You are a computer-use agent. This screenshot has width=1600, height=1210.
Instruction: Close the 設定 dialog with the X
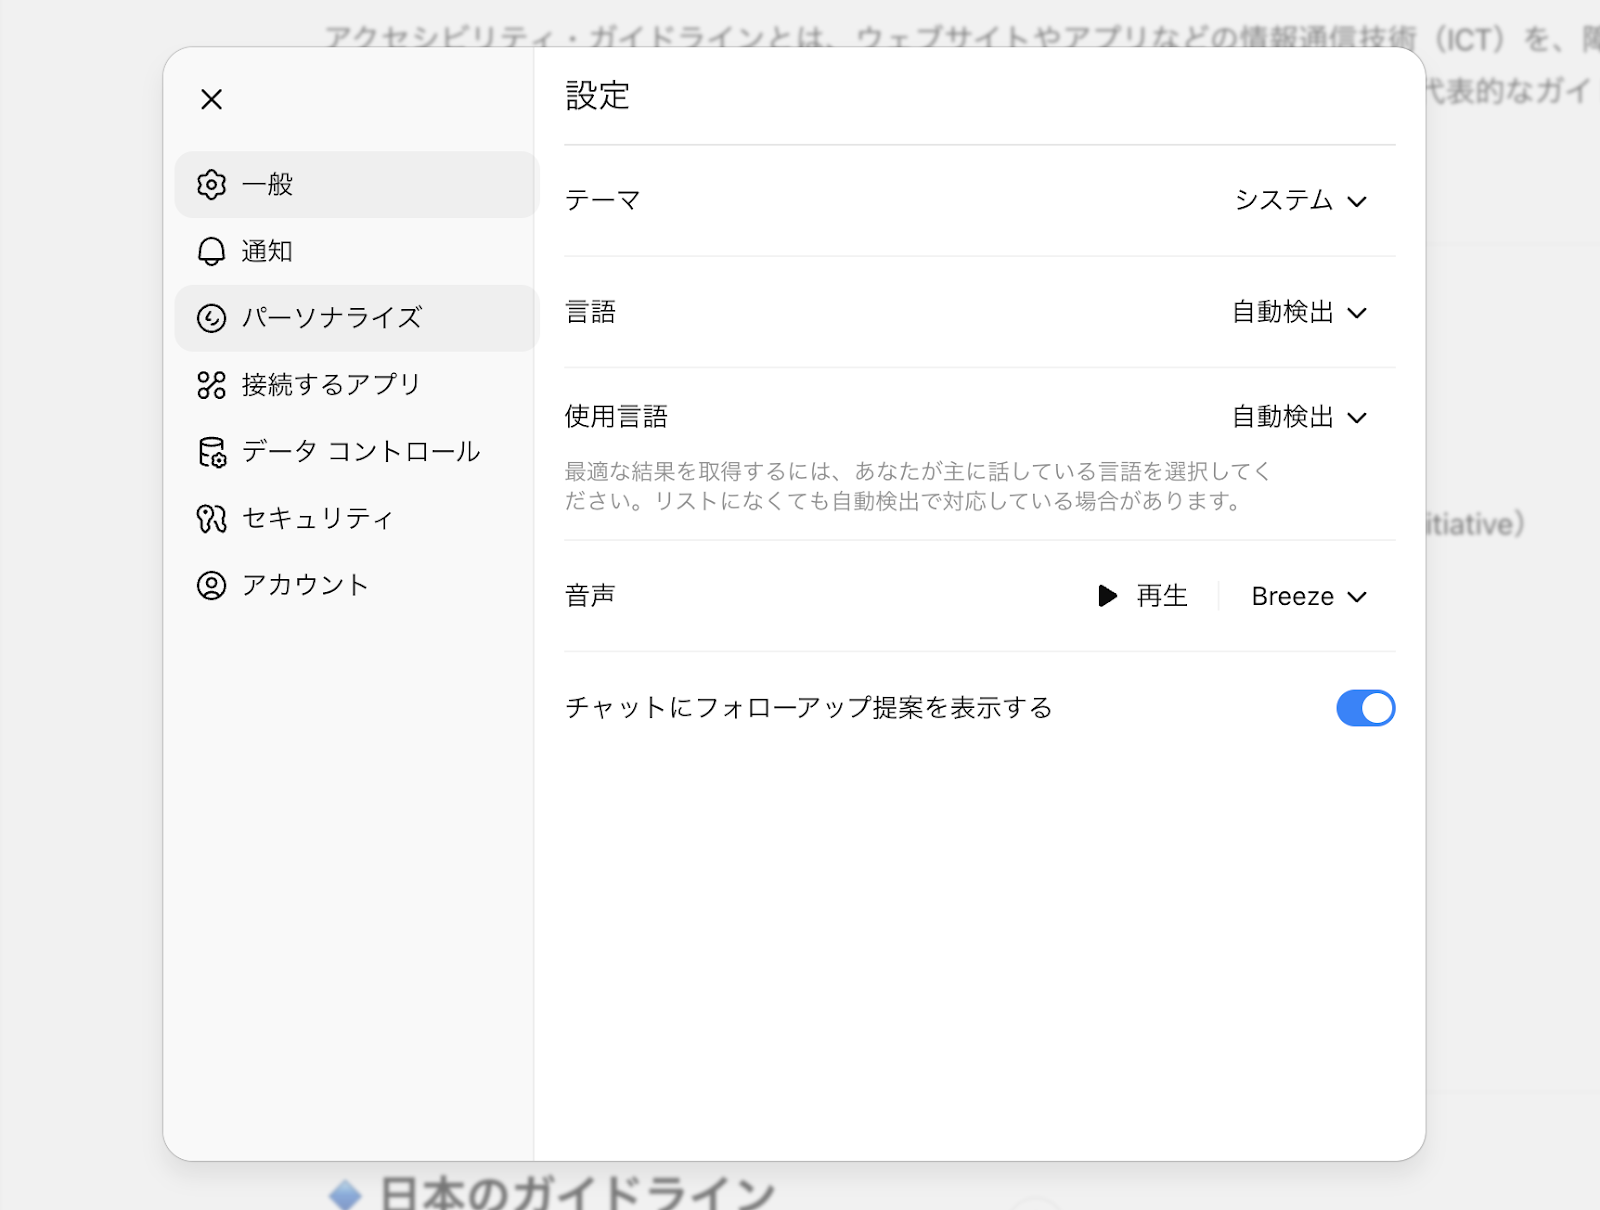click(x=211, y=99)
